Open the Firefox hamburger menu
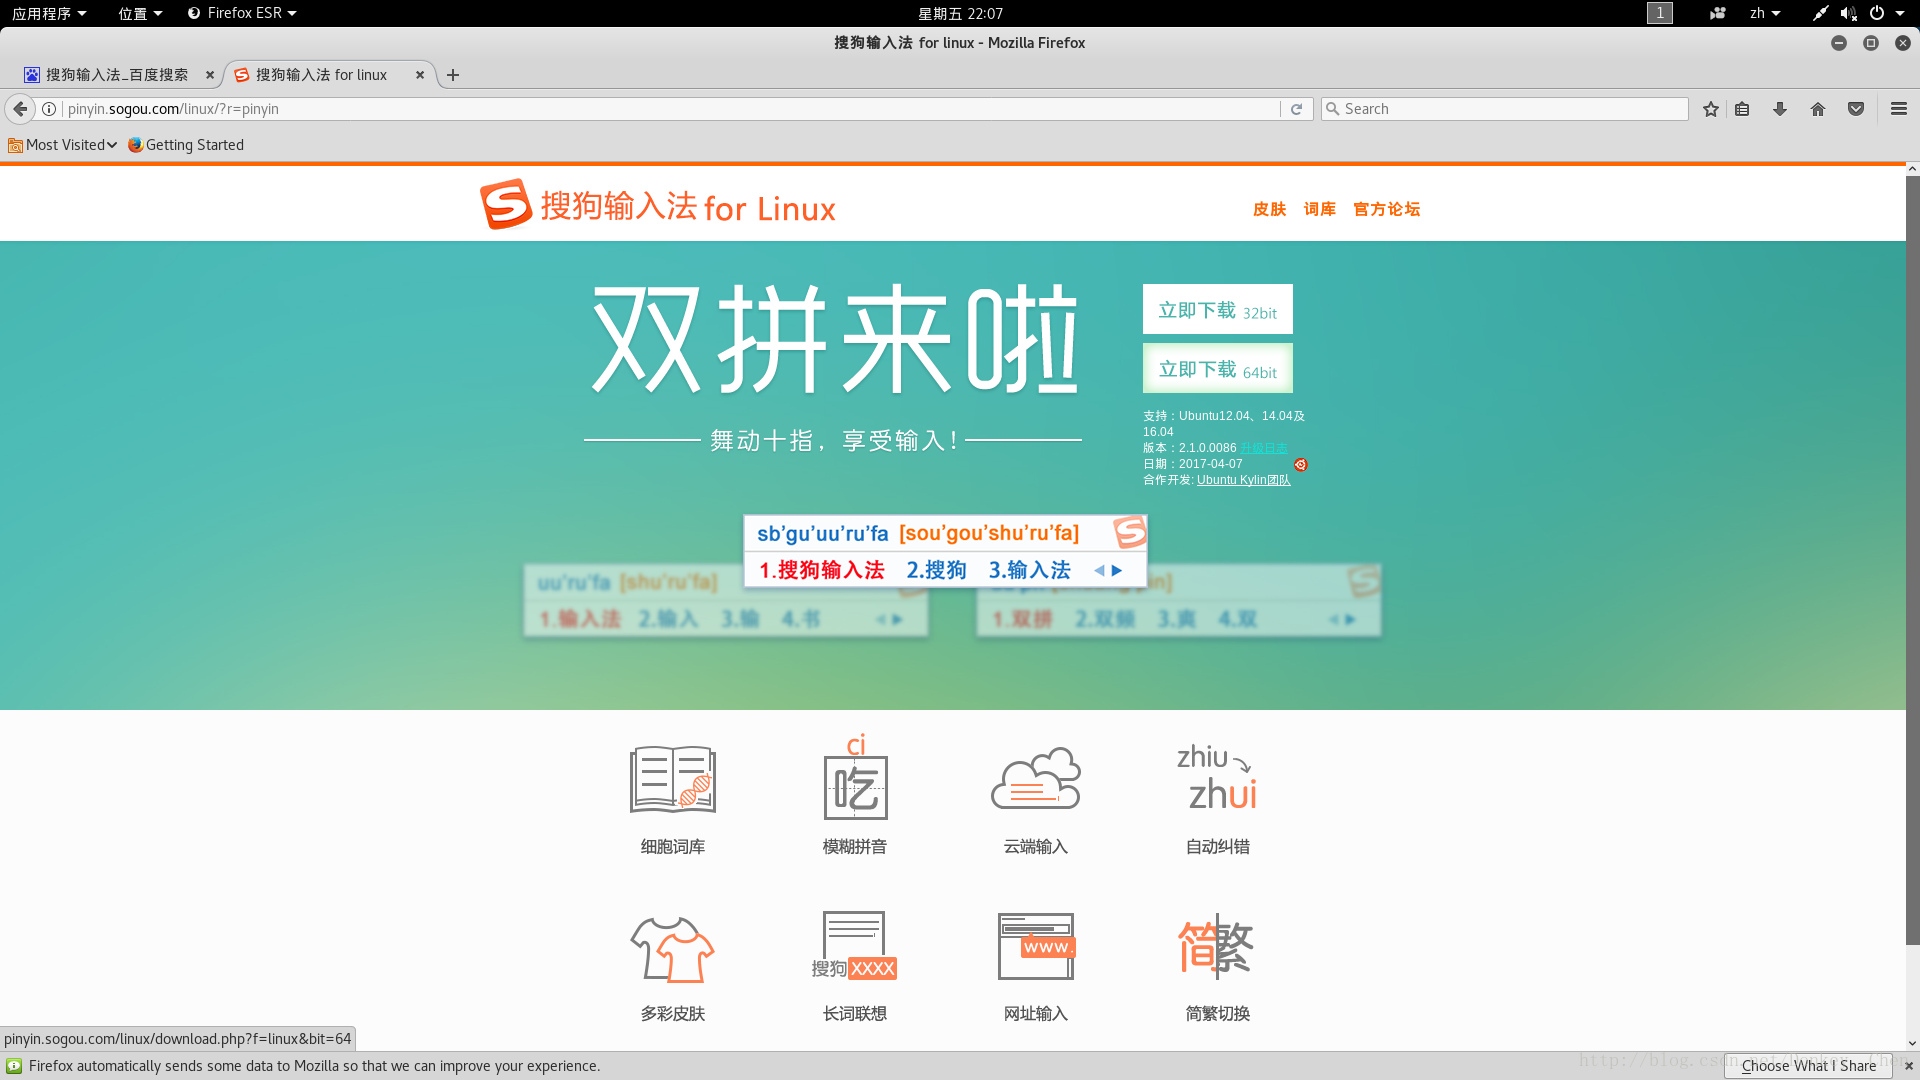This screenshot has height=1080, width=1920. pyautogui.click(x=1899, y=109)
